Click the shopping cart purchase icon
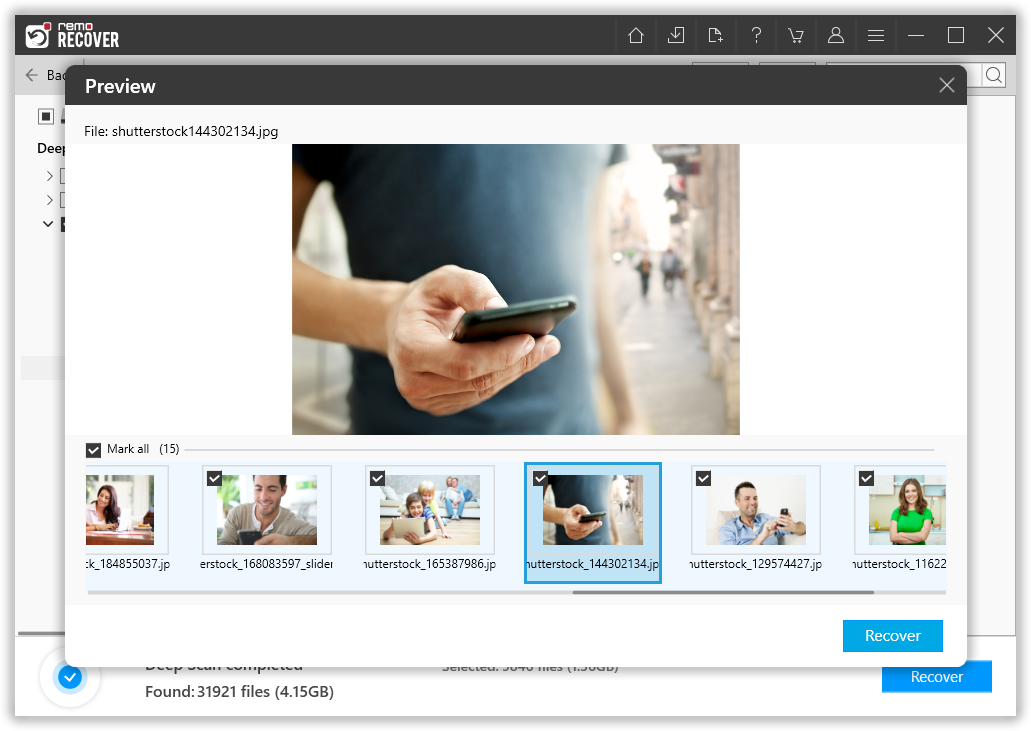Screen dimensions: 1031x731 [x=796, y=36]
